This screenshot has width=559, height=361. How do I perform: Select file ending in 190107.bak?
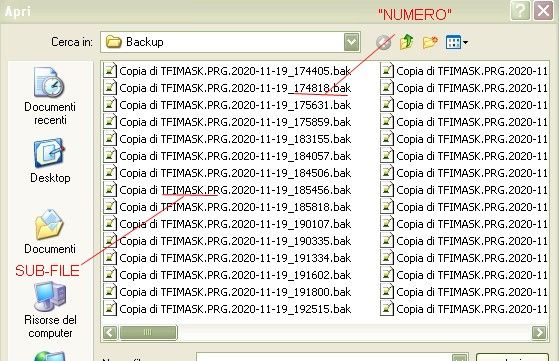click(x=227, y=224)
